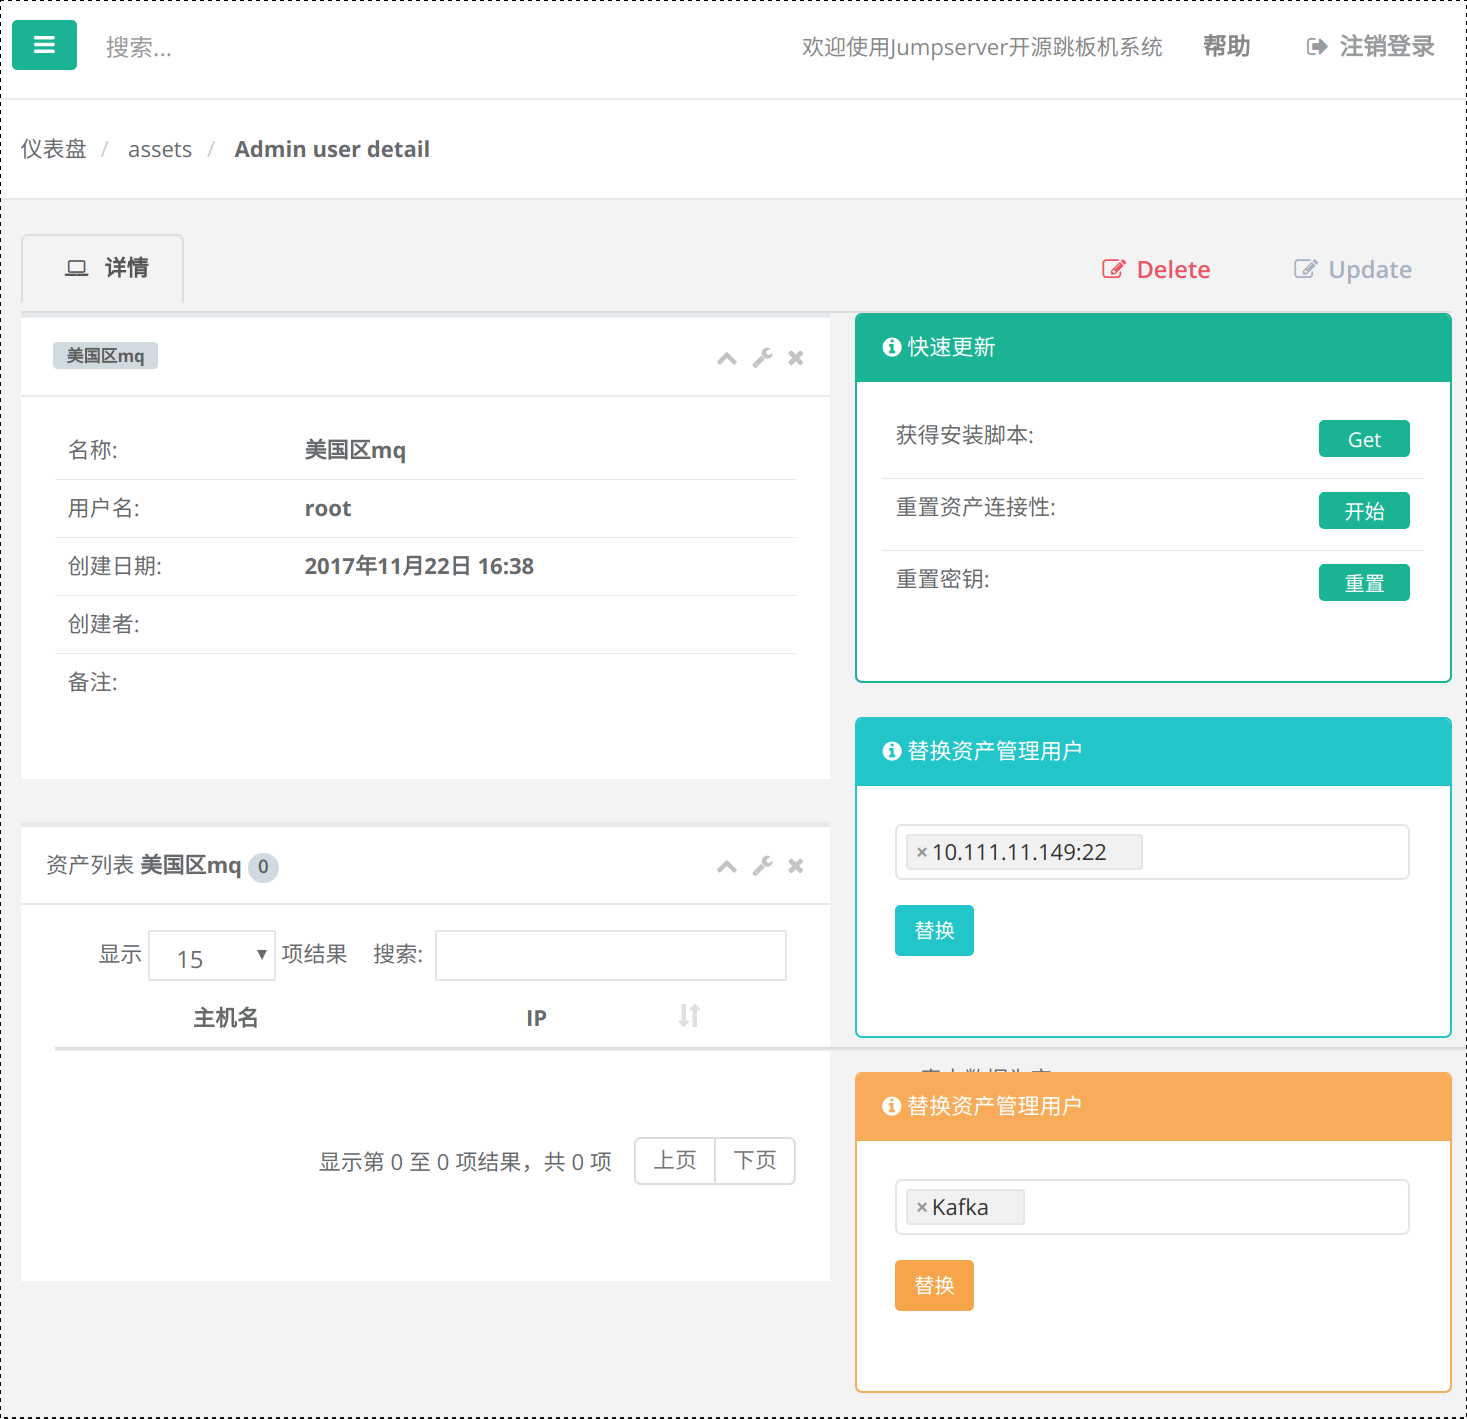
Task: Open the 帮助 menu item
Action: click(1226, 46)
